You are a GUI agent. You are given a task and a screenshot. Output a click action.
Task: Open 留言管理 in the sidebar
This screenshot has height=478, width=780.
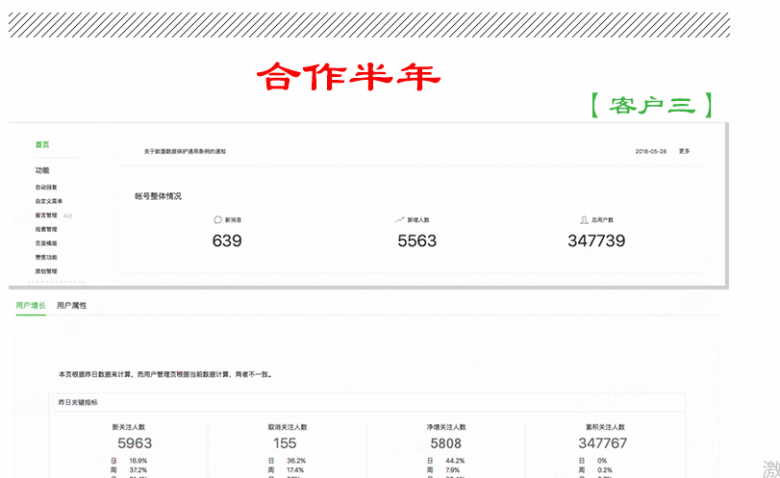coord(46,215)
